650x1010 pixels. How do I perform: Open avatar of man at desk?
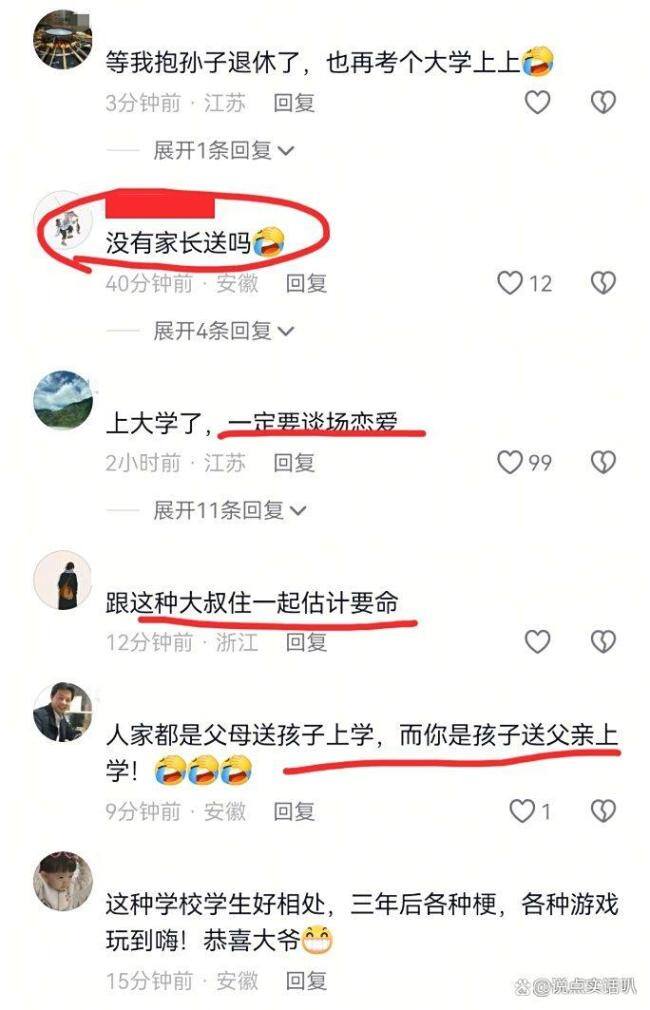click(x=62, y=712)
